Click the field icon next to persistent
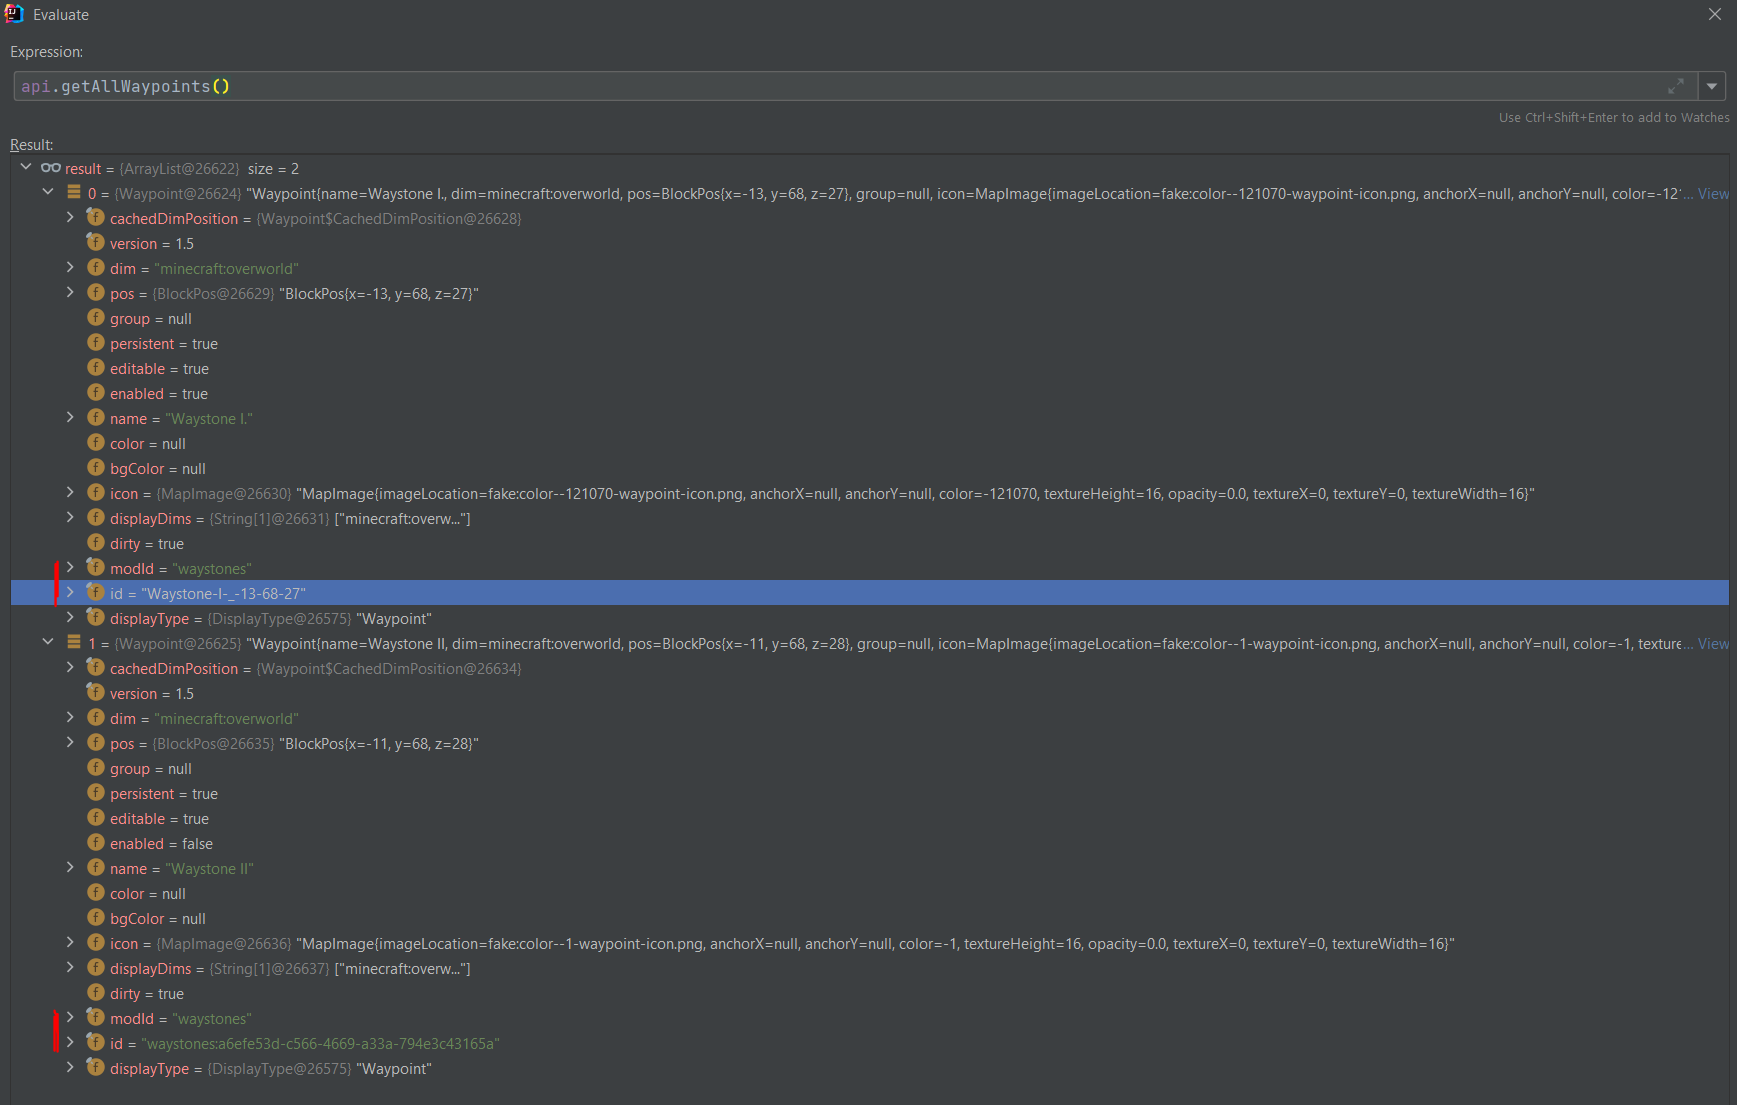This screenshot has height=1105, width=1737. 95,343
